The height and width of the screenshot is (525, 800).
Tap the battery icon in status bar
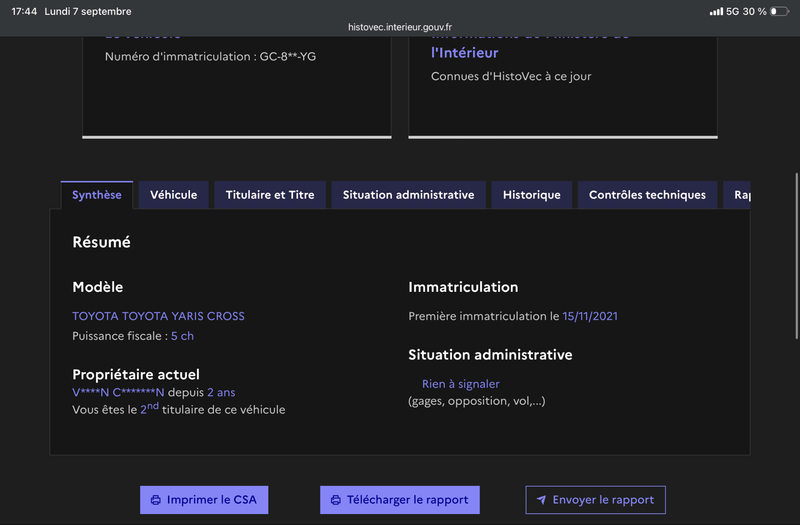[x=779, y=11]
